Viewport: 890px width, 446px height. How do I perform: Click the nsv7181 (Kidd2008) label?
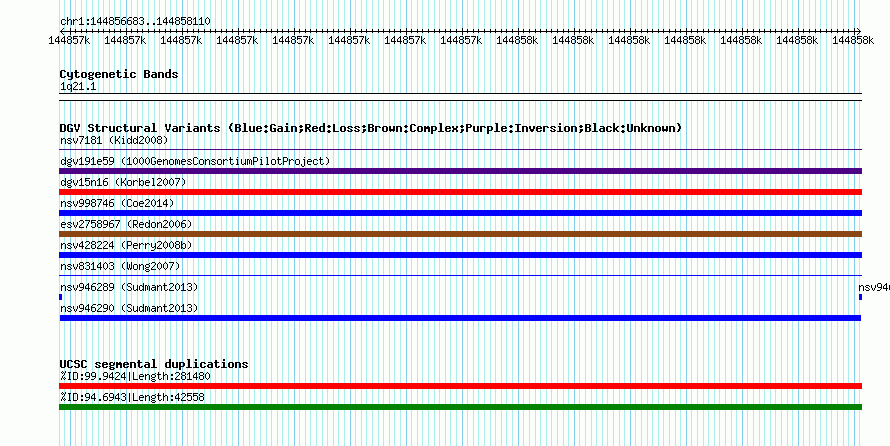[114, 140]
